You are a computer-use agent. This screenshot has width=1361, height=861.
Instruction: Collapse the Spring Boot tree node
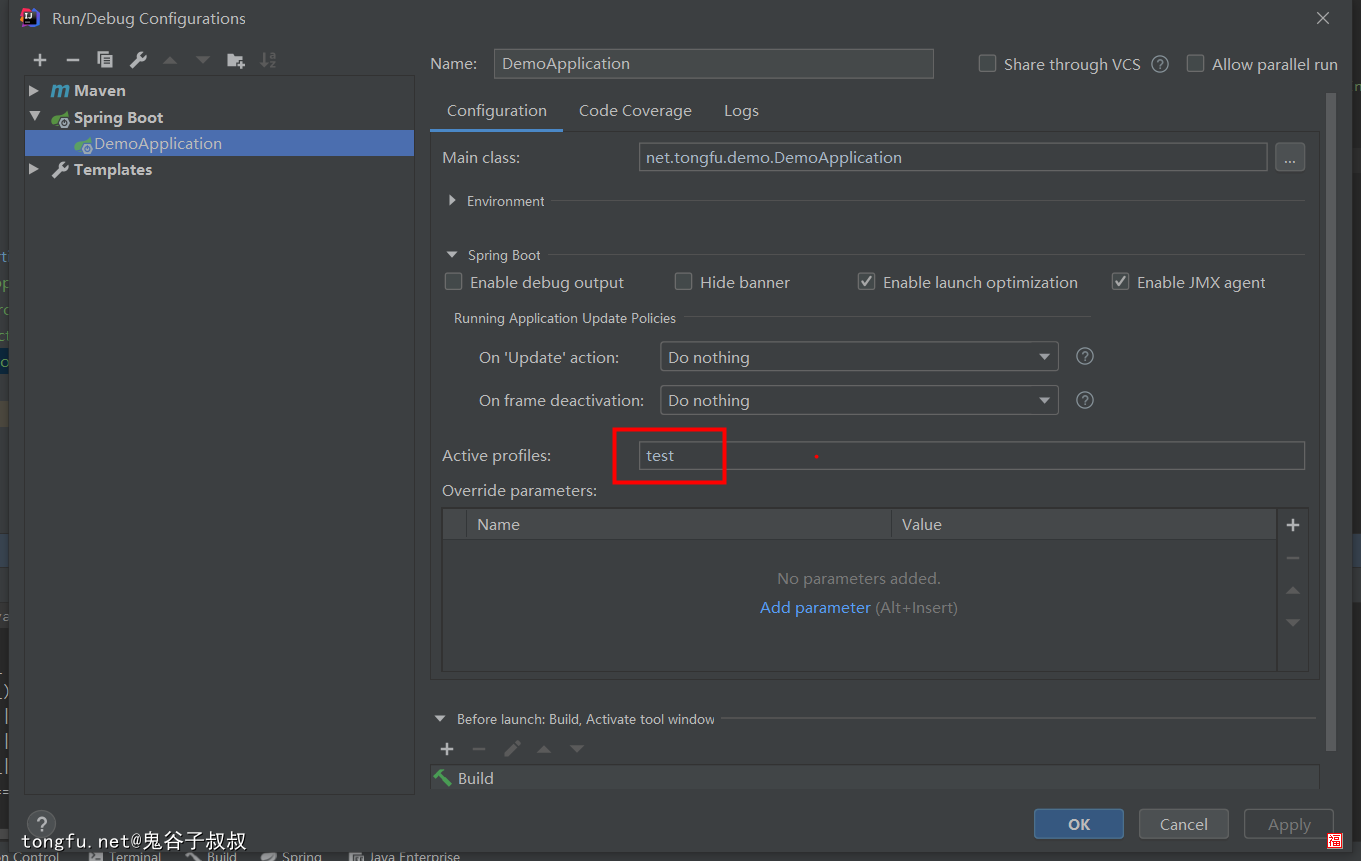[x=35, y=117]
